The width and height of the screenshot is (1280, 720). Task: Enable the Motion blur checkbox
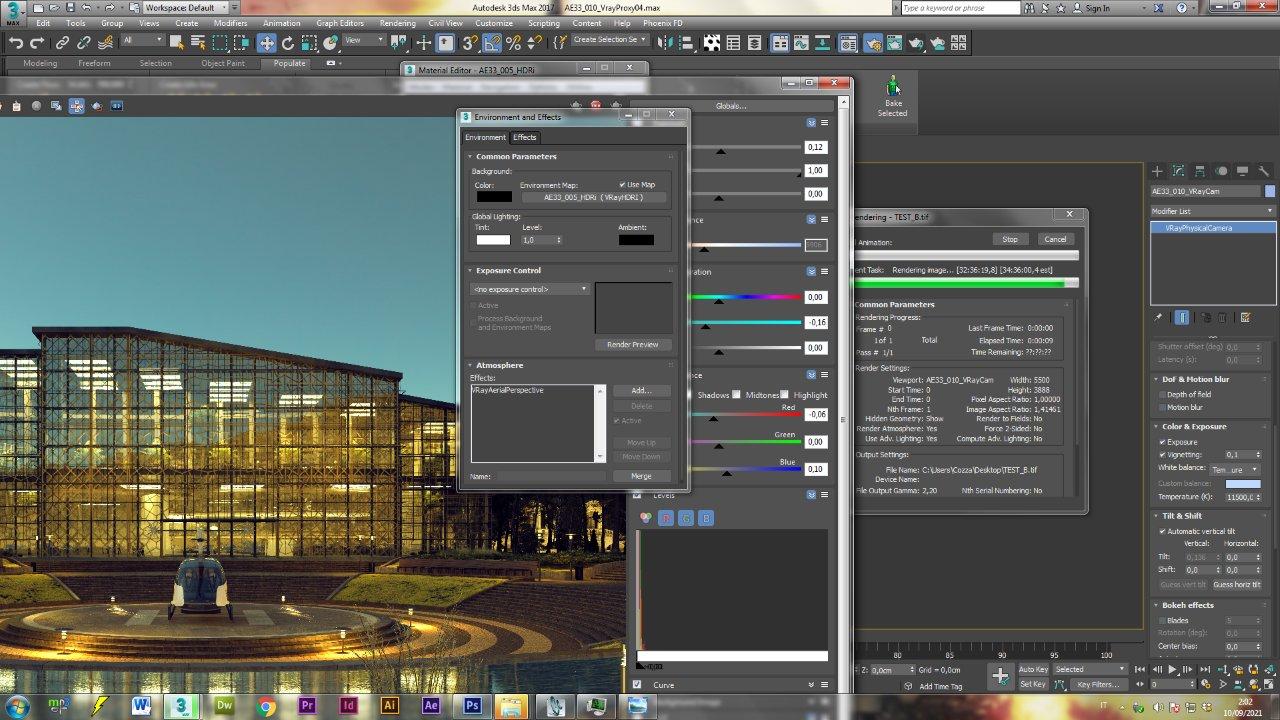coord(1162,408)
